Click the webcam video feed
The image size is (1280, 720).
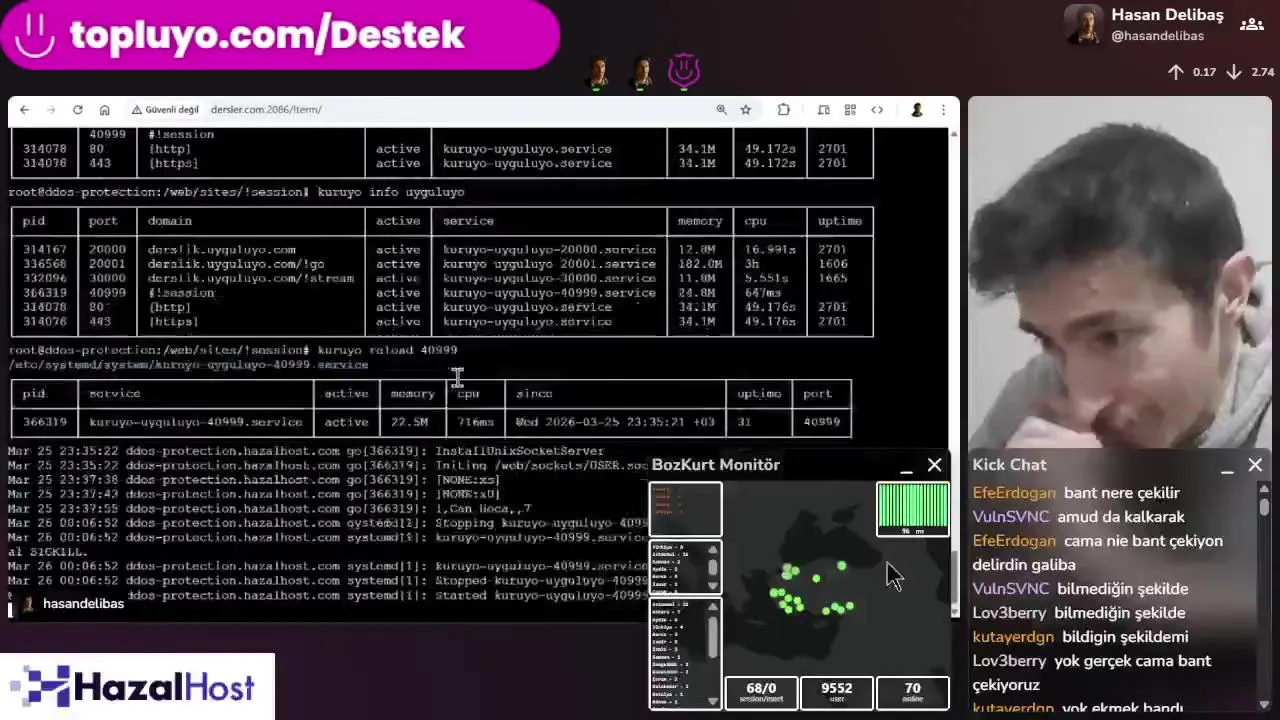[x=1119, y=272]
